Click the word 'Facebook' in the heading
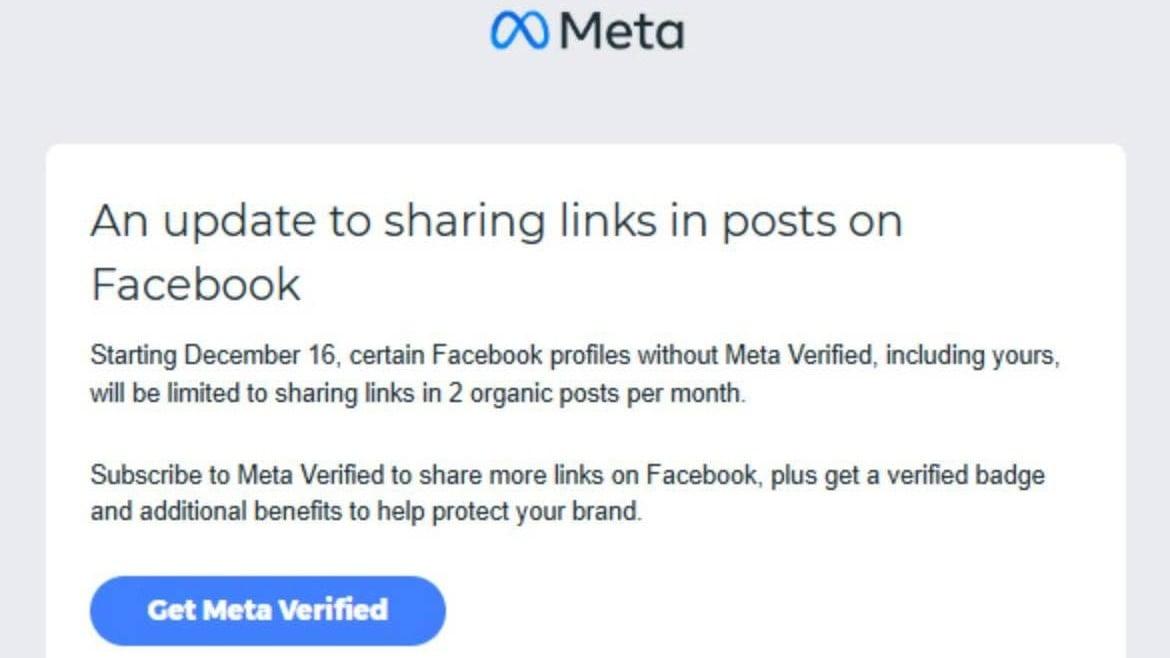The image size is (1170, 658). (194, 285)
